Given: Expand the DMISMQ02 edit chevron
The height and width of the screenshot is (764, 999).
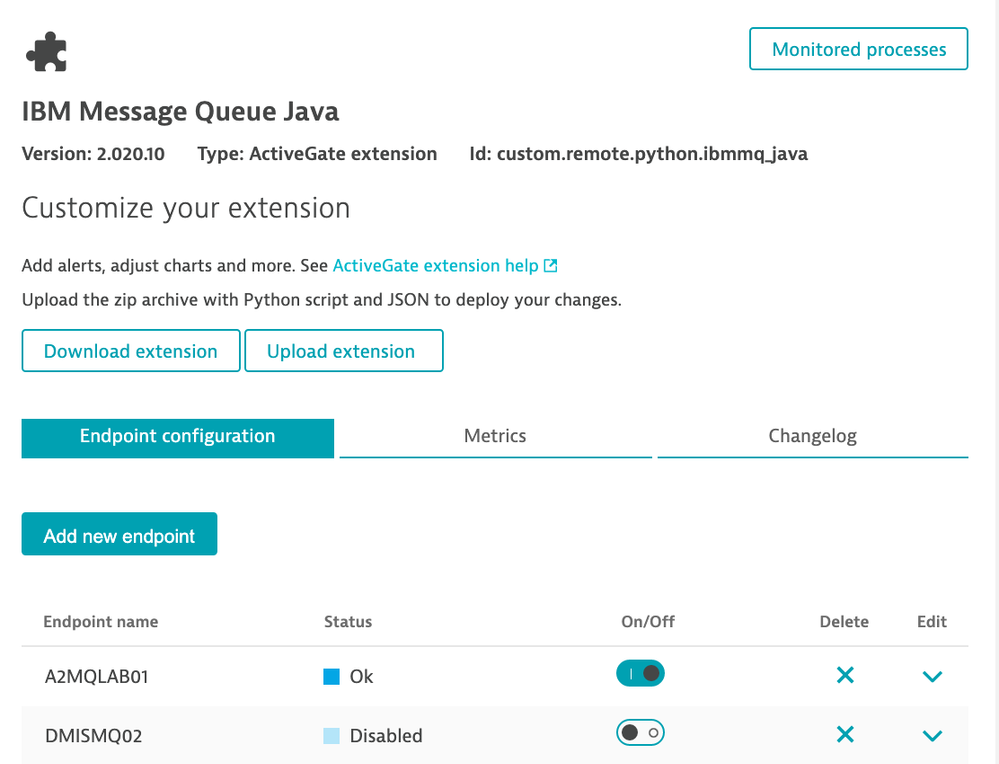Looking at the screenshot, I should coord(932,736).
